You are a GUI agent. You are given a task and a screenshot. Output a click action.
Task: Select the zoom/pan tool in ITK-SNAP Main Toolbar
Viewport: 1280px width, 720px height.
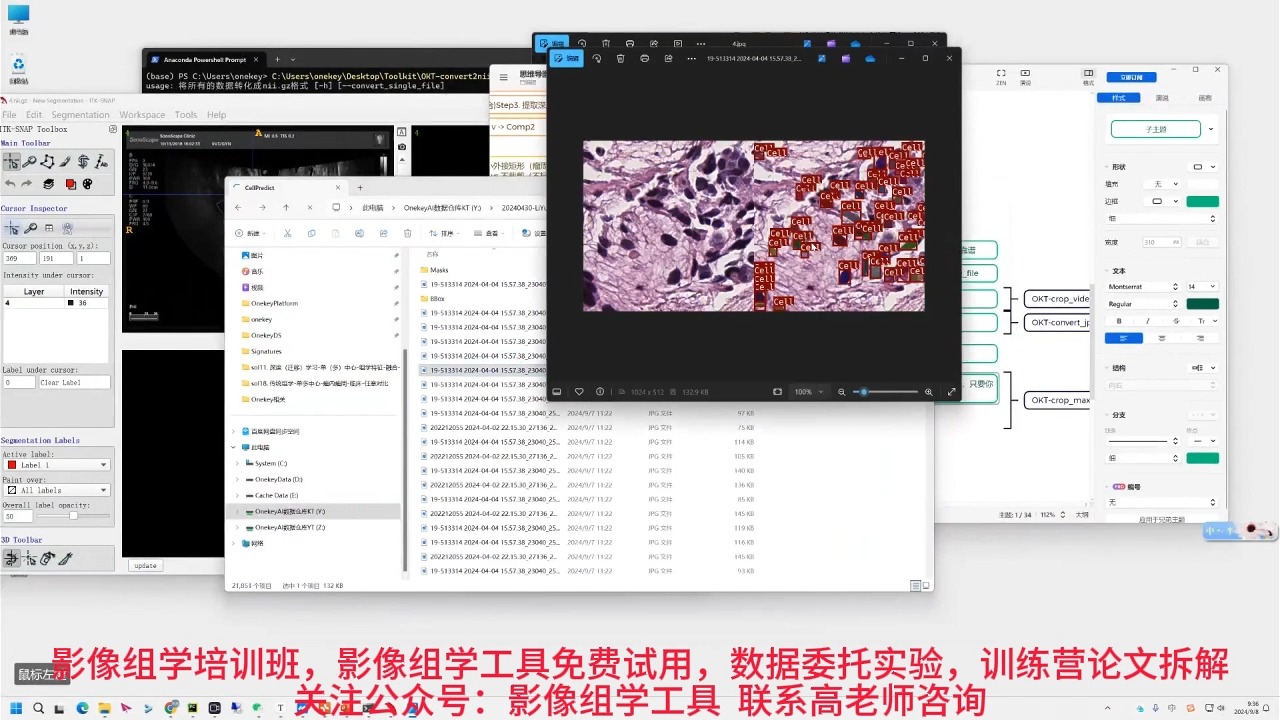[30, 161]
